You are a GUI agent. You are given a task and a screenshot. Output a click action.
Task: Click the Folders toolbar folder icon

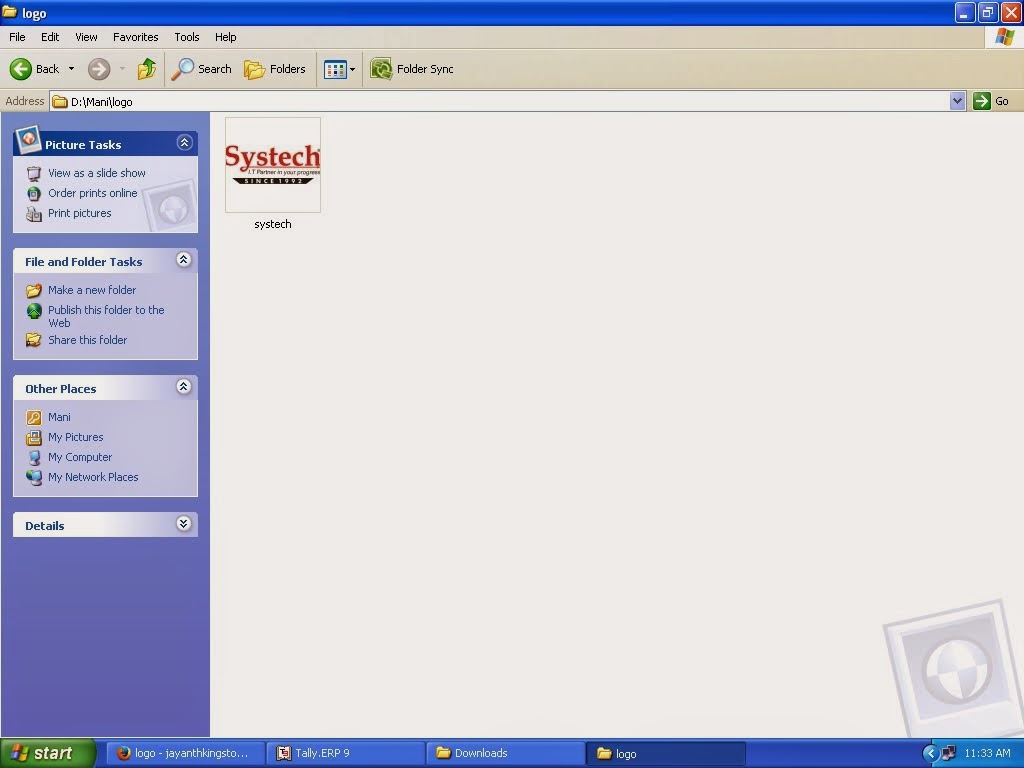pyautogui.click(x=254, y=69)
